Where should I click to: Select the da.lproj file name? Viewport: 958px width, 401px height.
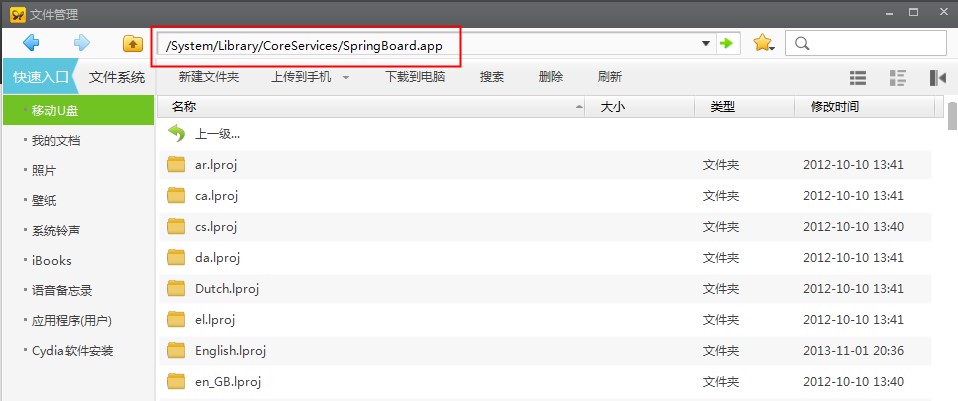click(218, 258)
